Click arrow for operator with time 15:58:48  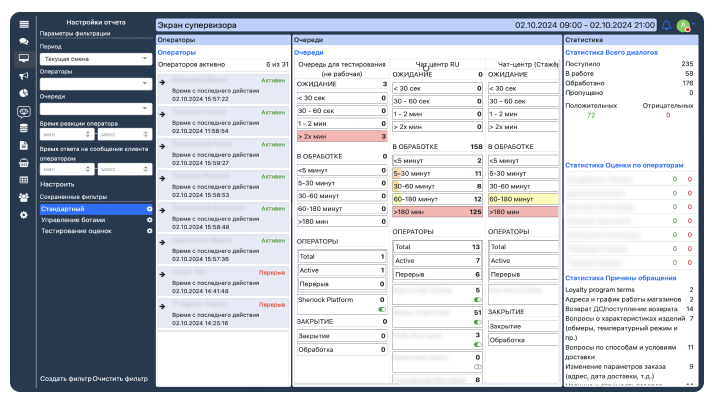[162, 210]
